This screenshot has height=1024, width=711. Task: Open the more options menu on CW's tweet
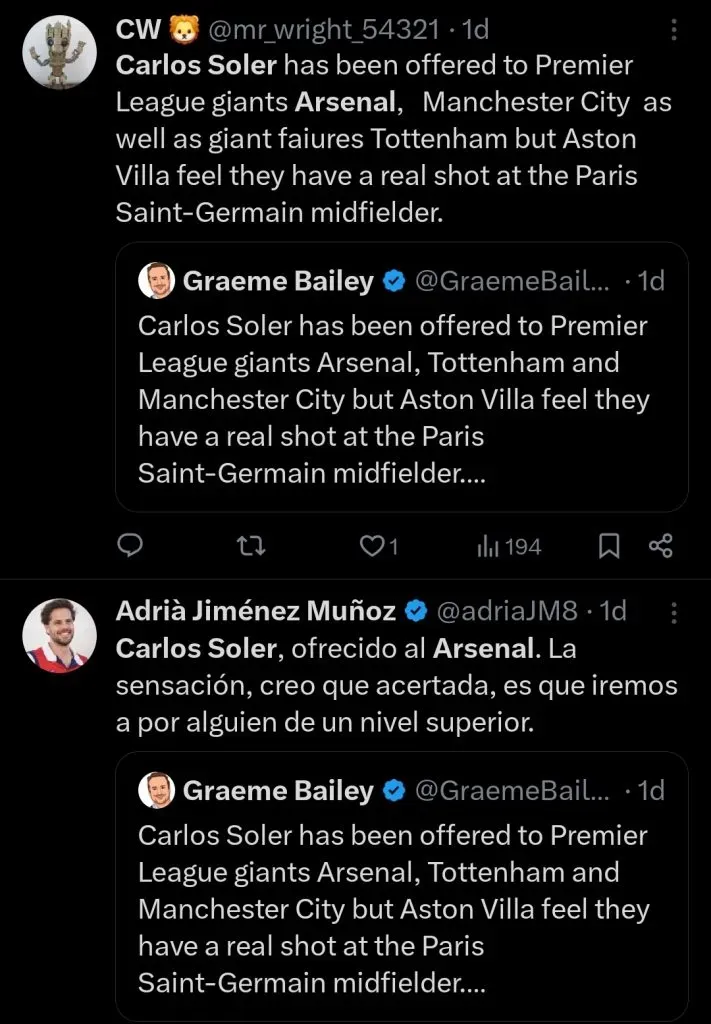tap(676, 29)
